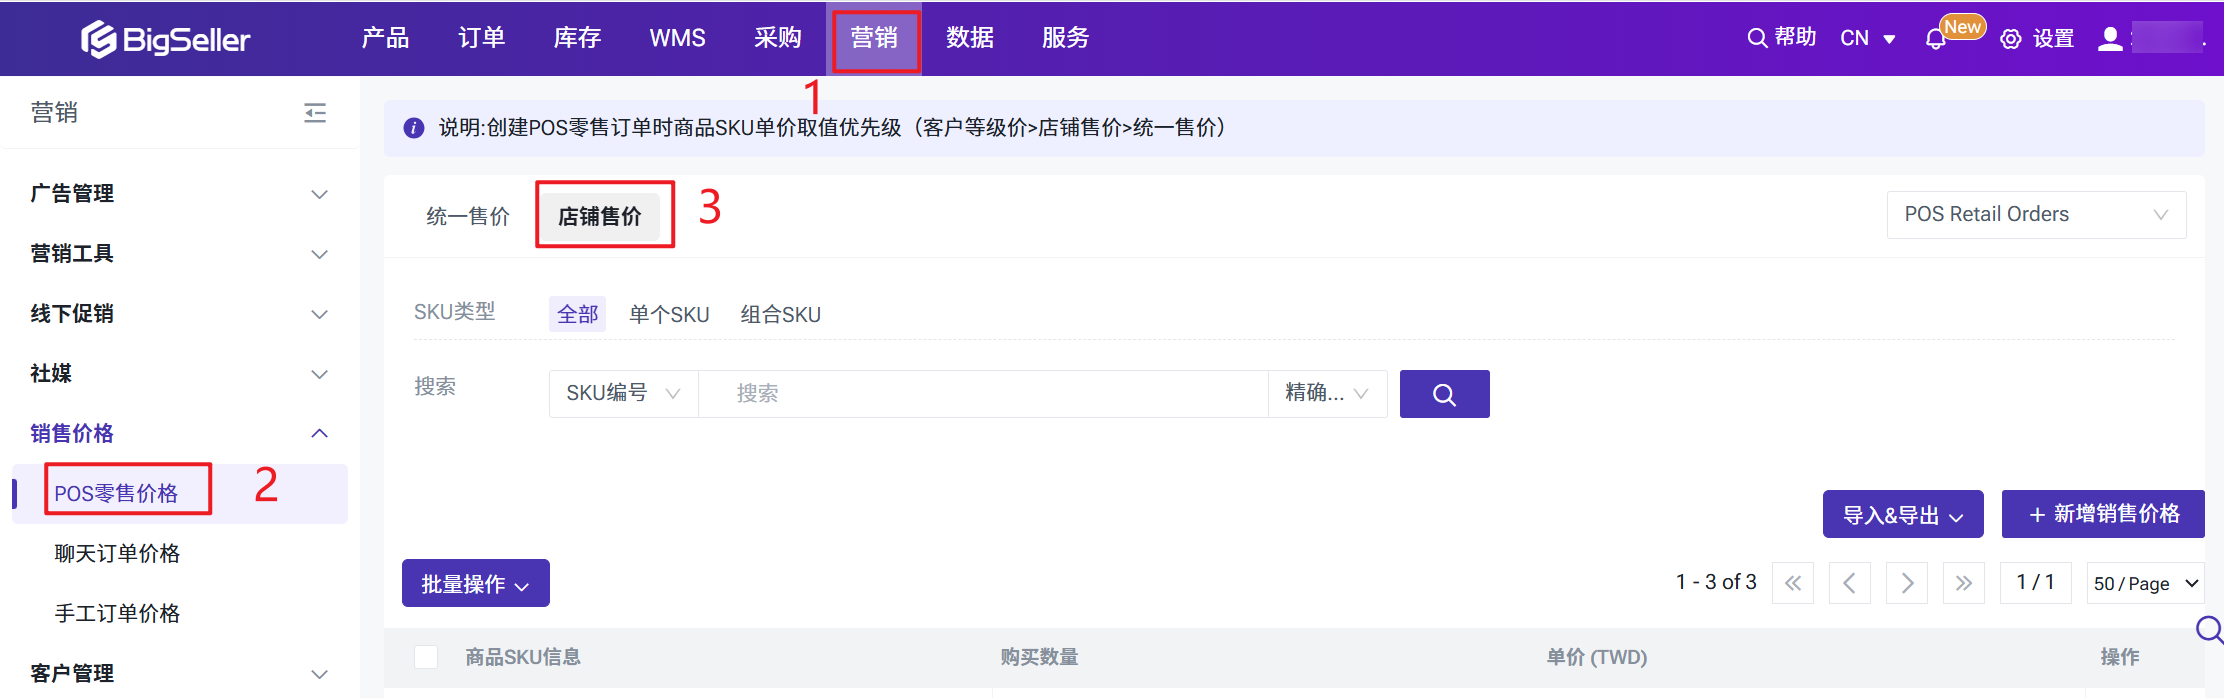Click the help search icon in header
Image resolution: width=2224 pixels, height=698 pixels.
(x=1757, y=38)
